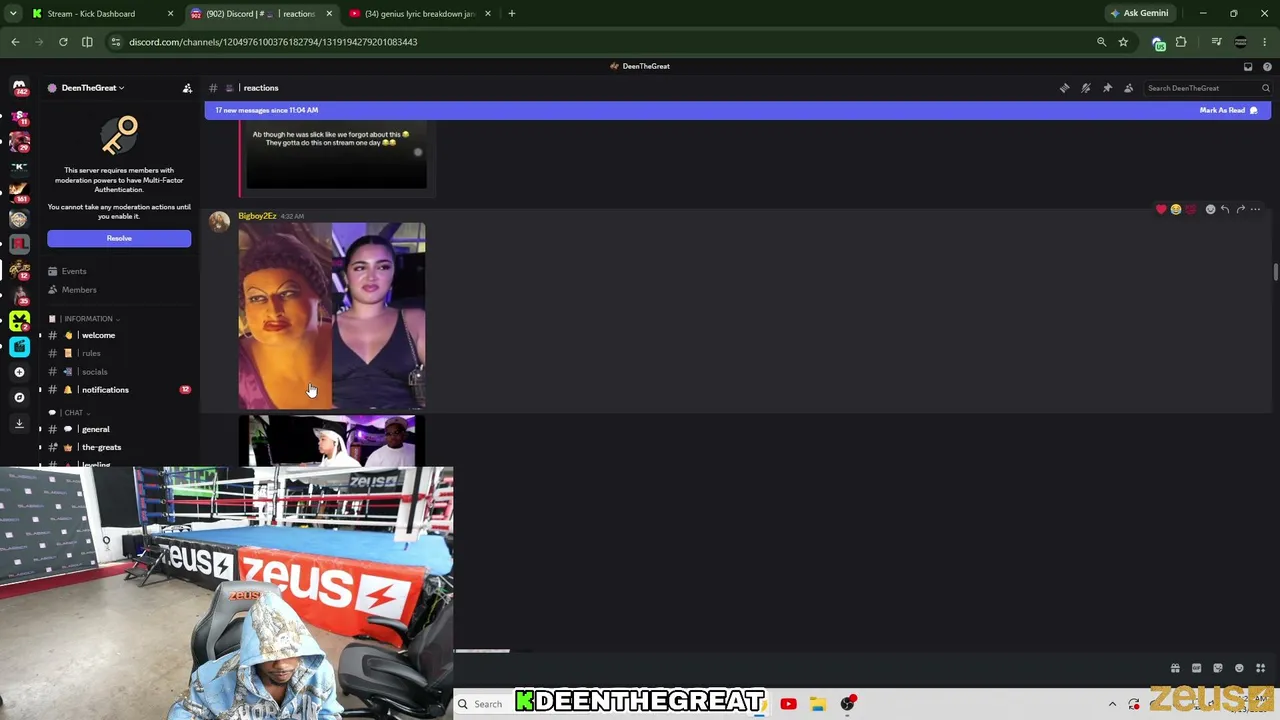Open the welcome channel

[x=118, y=335]
